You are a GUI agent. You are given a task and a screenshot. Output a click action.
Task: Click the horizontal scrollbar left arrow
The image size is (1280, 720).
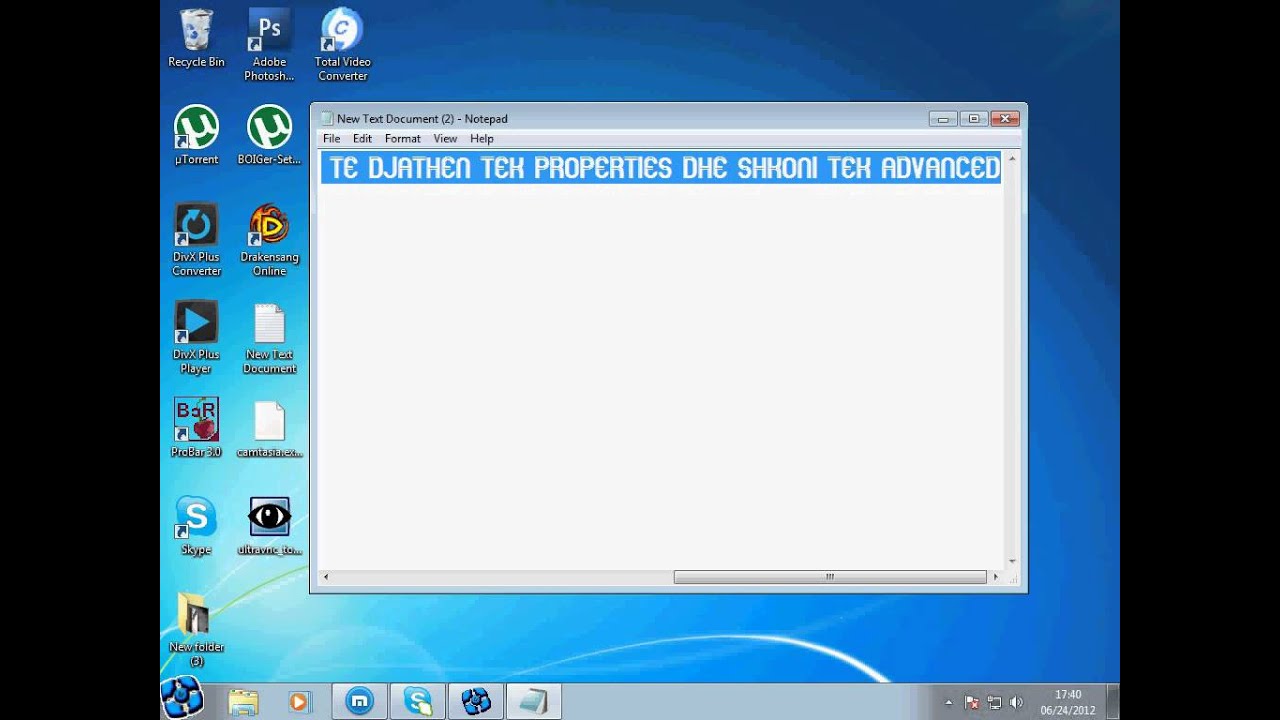326,577
